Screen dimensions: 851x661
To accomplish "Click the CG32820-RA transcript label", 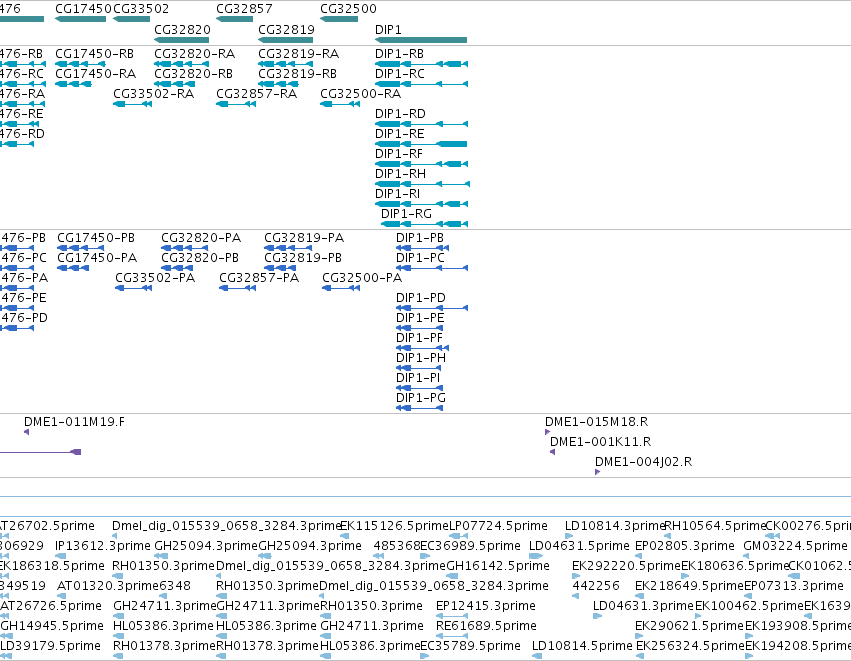I will click(195, 54).
